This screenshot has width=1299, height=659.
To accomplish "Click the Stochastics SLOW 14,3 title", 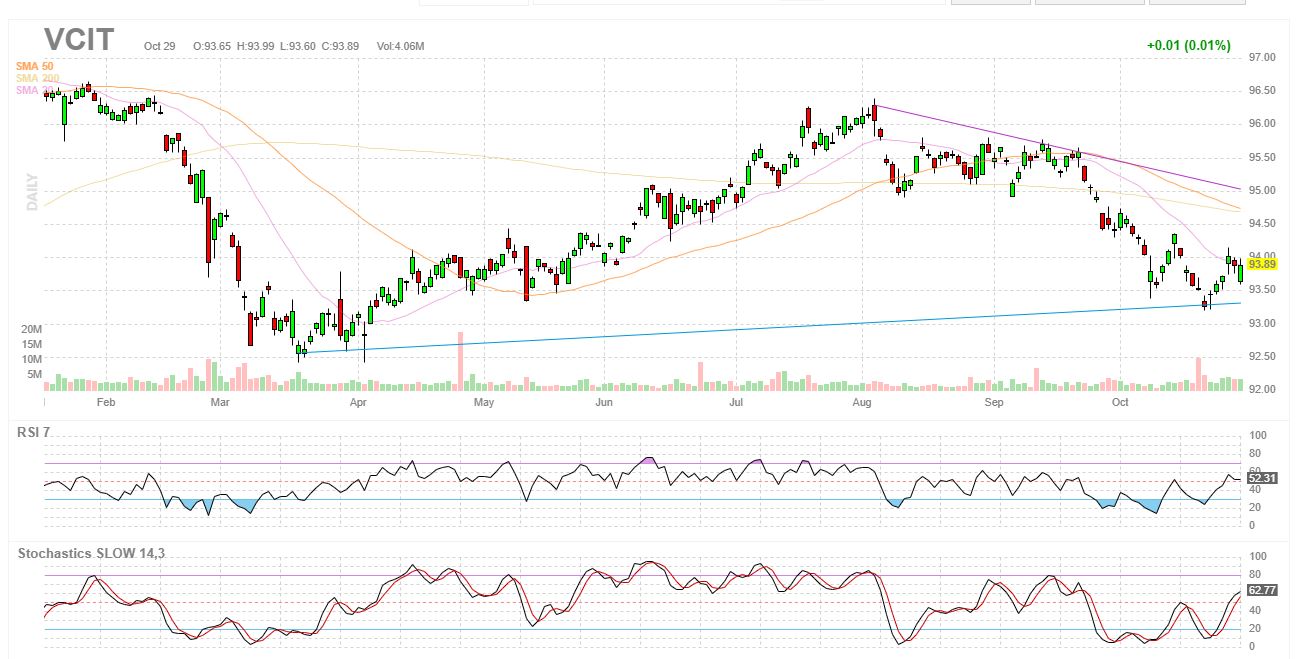I will point(91,553).
